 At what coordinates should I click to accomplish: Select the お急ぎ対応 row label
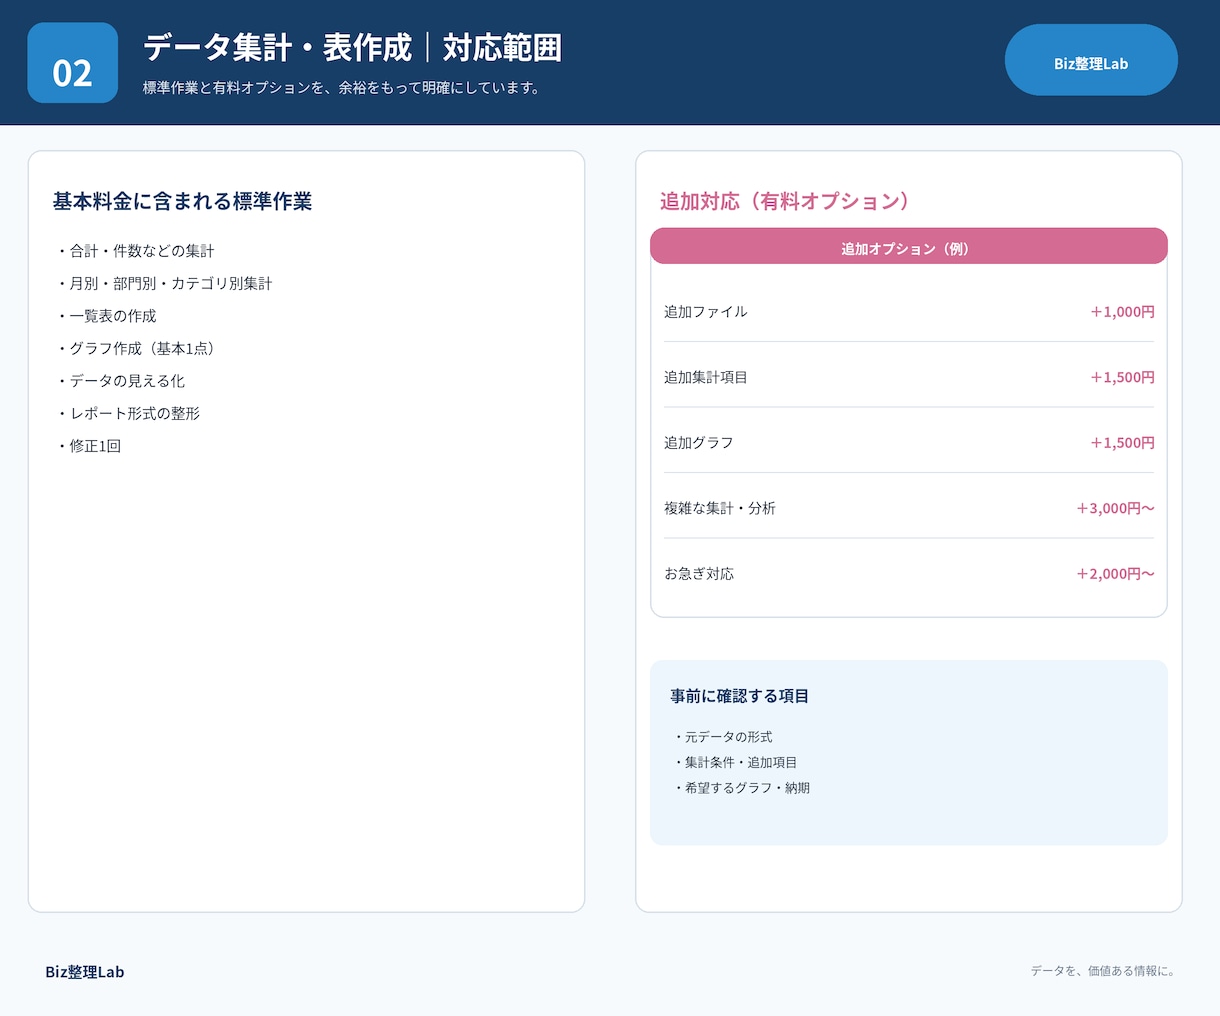[x=699, y=574]
